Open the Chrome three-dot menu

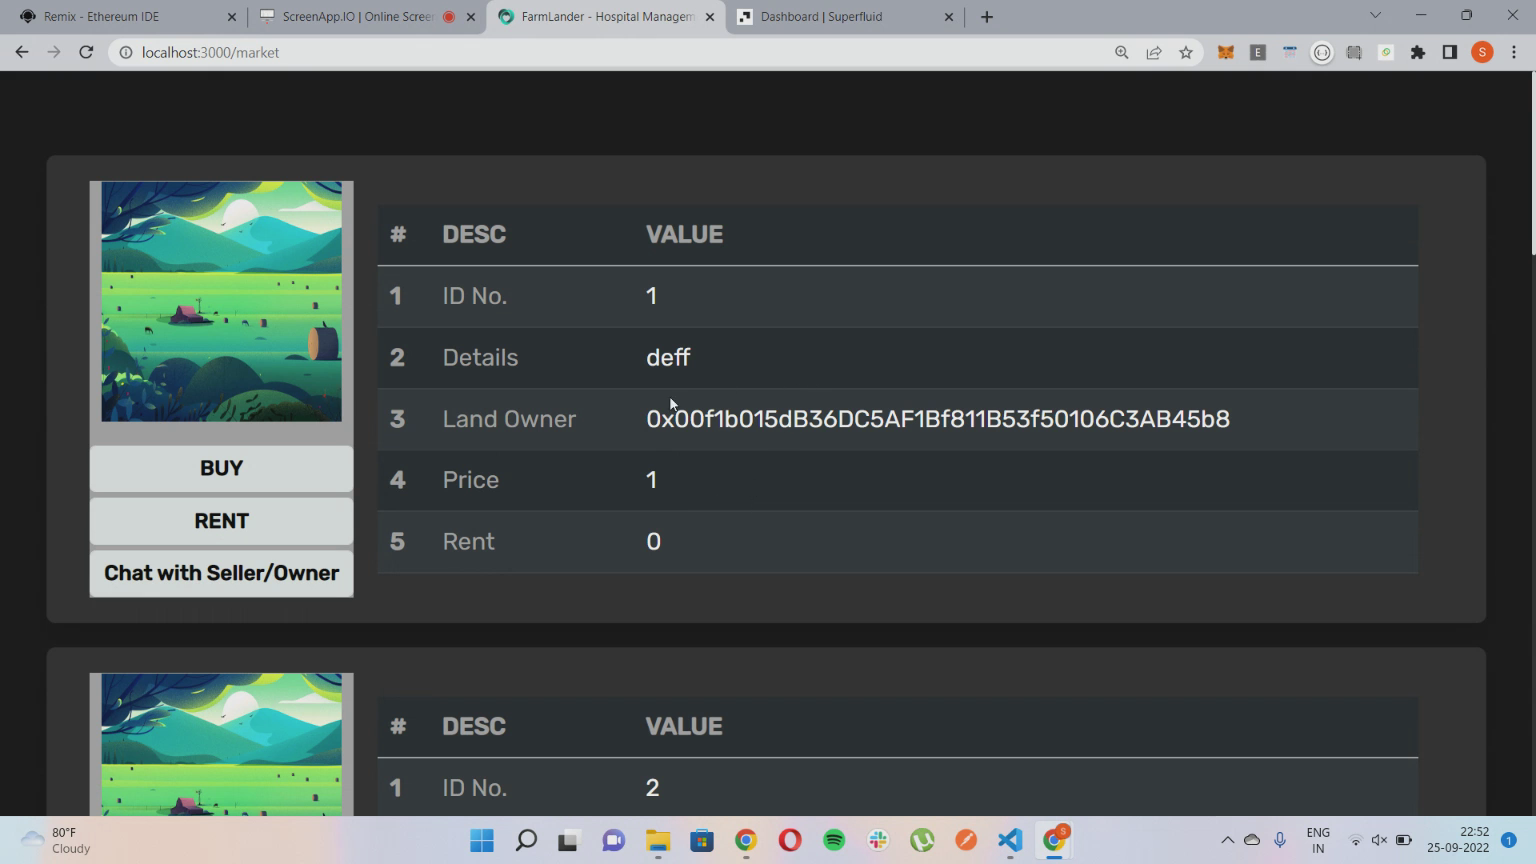1514,53
